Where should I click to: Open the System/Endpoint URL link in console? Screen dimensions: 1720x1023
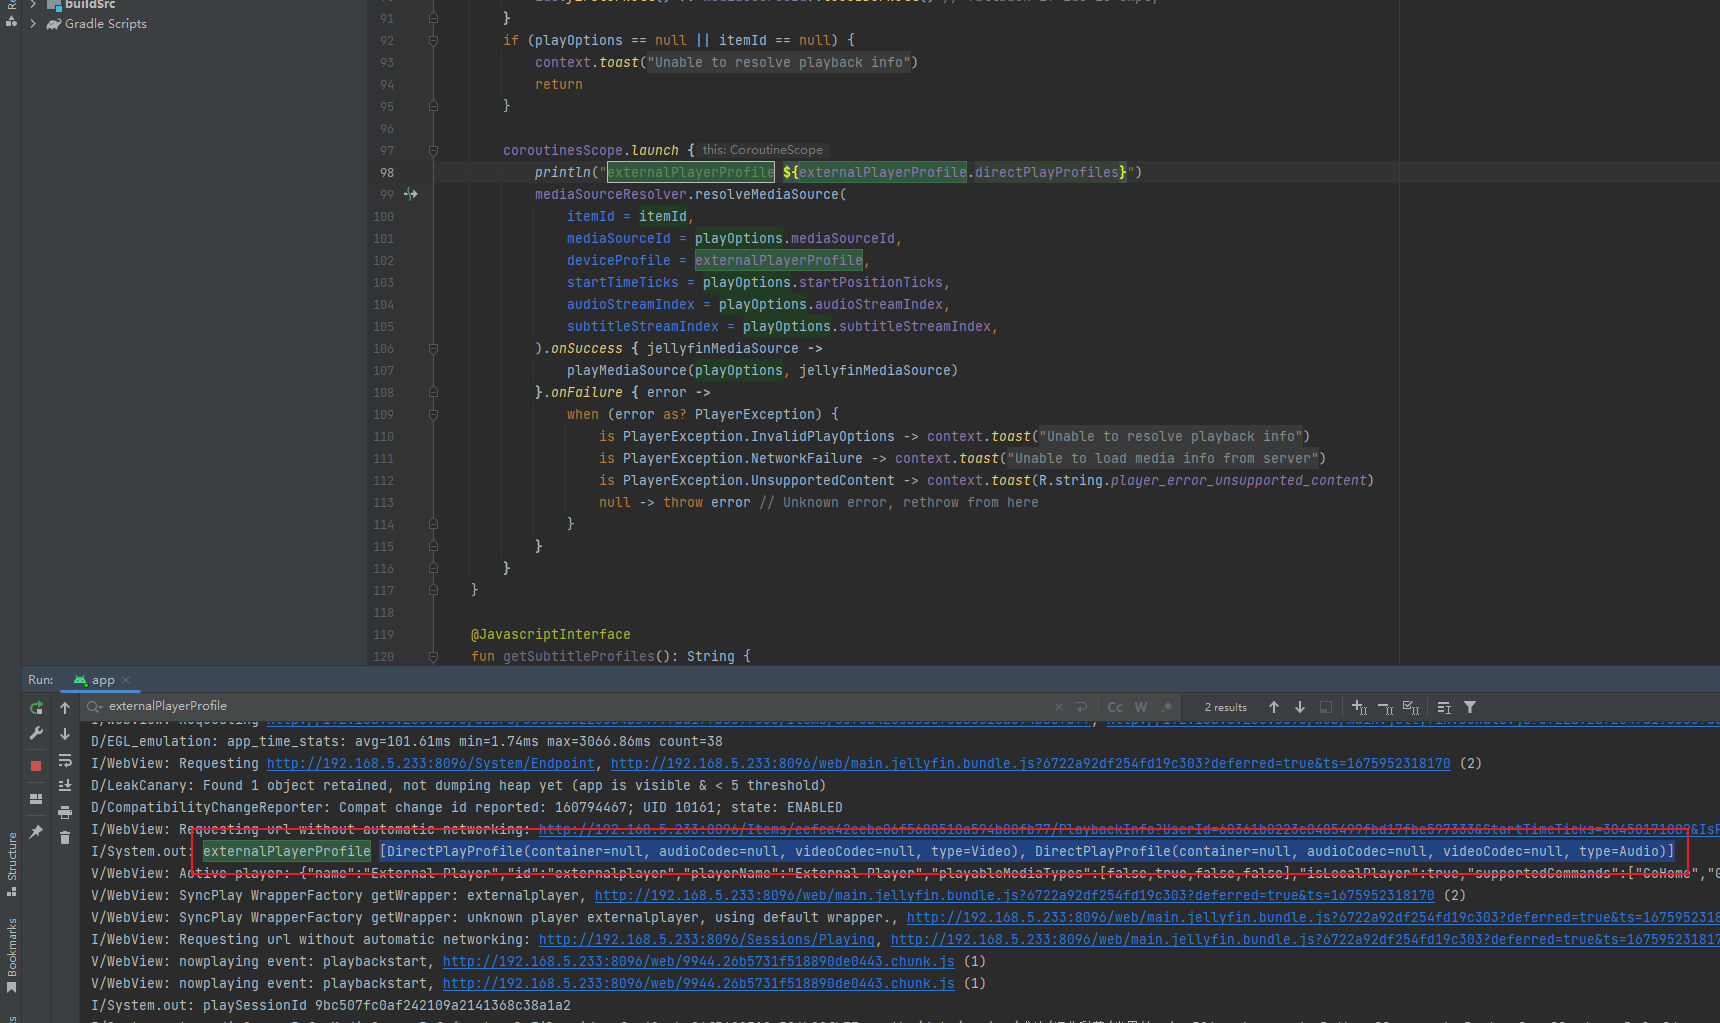point(431,763)
